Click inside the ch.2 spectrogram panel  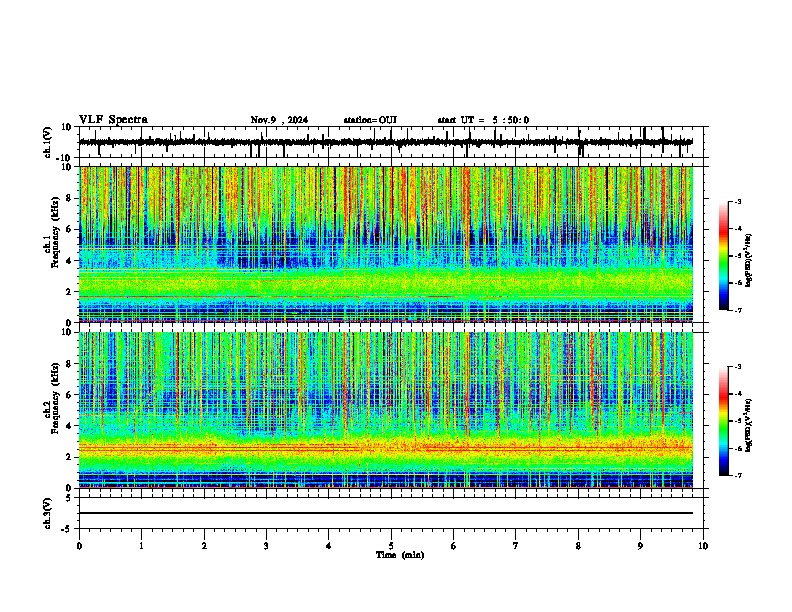tap(386, 410)
